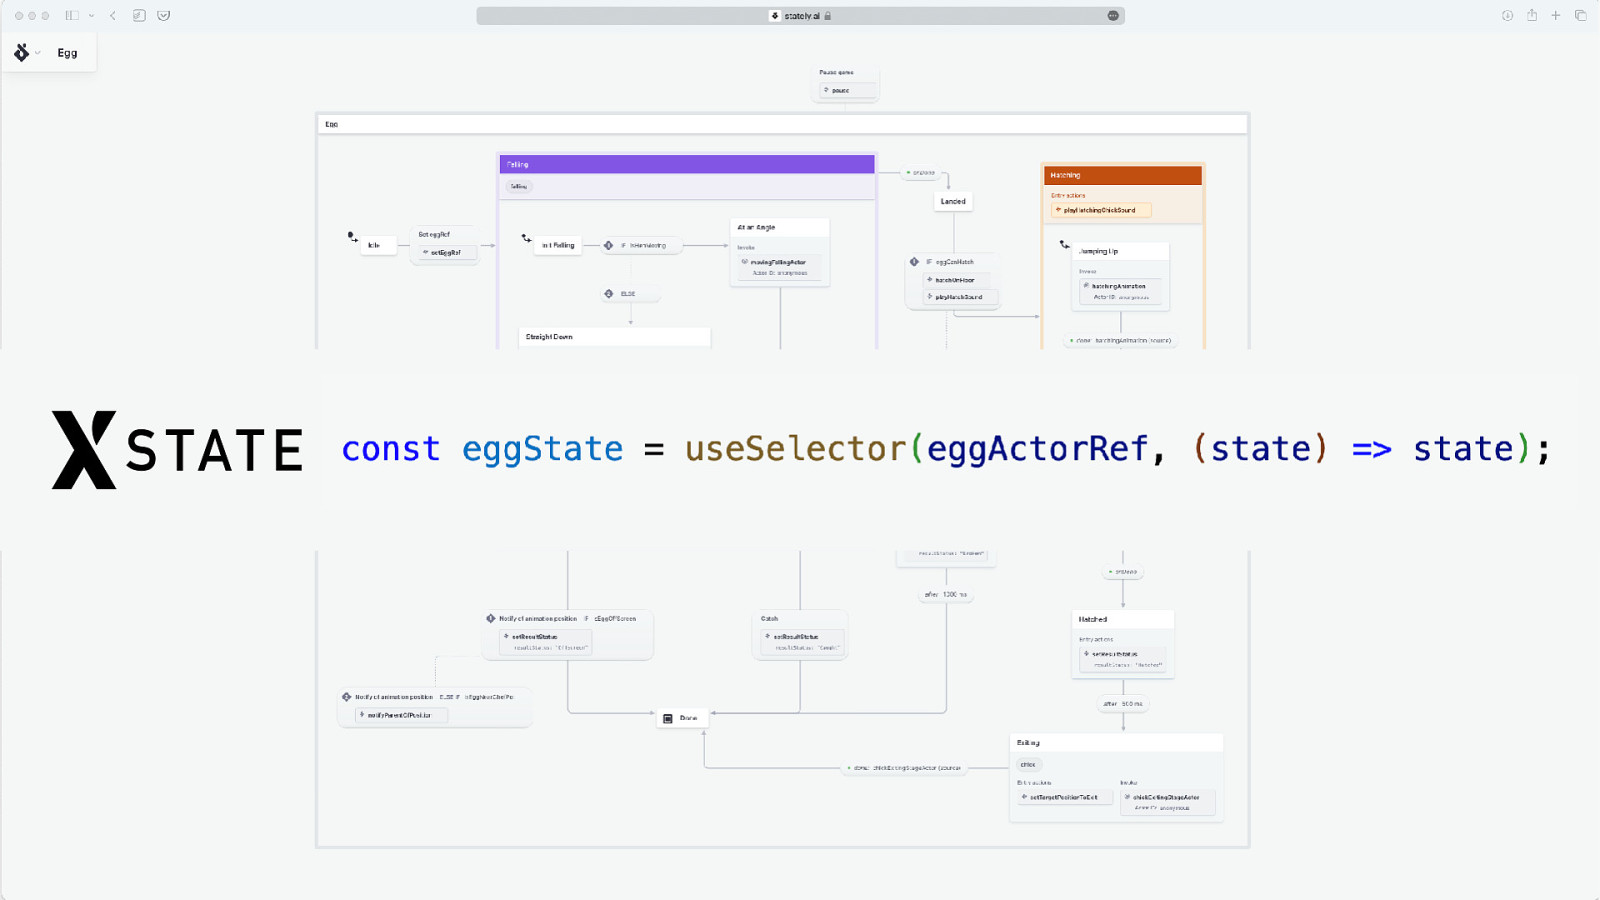
Task: Click the initial state marker before Idle
Action: [x=352, y=237]
